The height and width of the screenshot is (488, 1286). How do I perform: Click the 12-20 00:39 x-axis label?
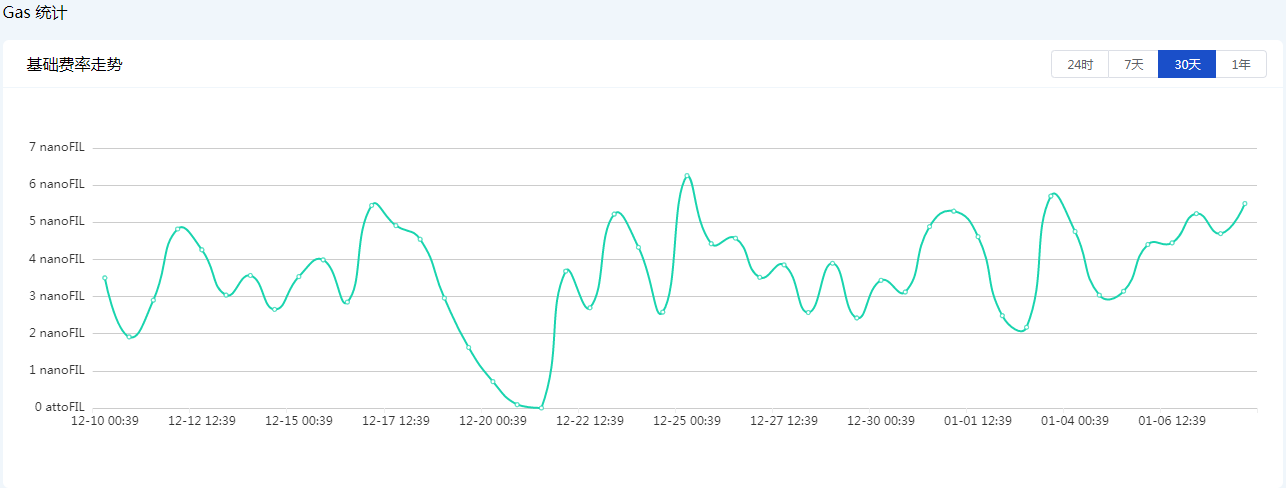(x=493, y=422)
